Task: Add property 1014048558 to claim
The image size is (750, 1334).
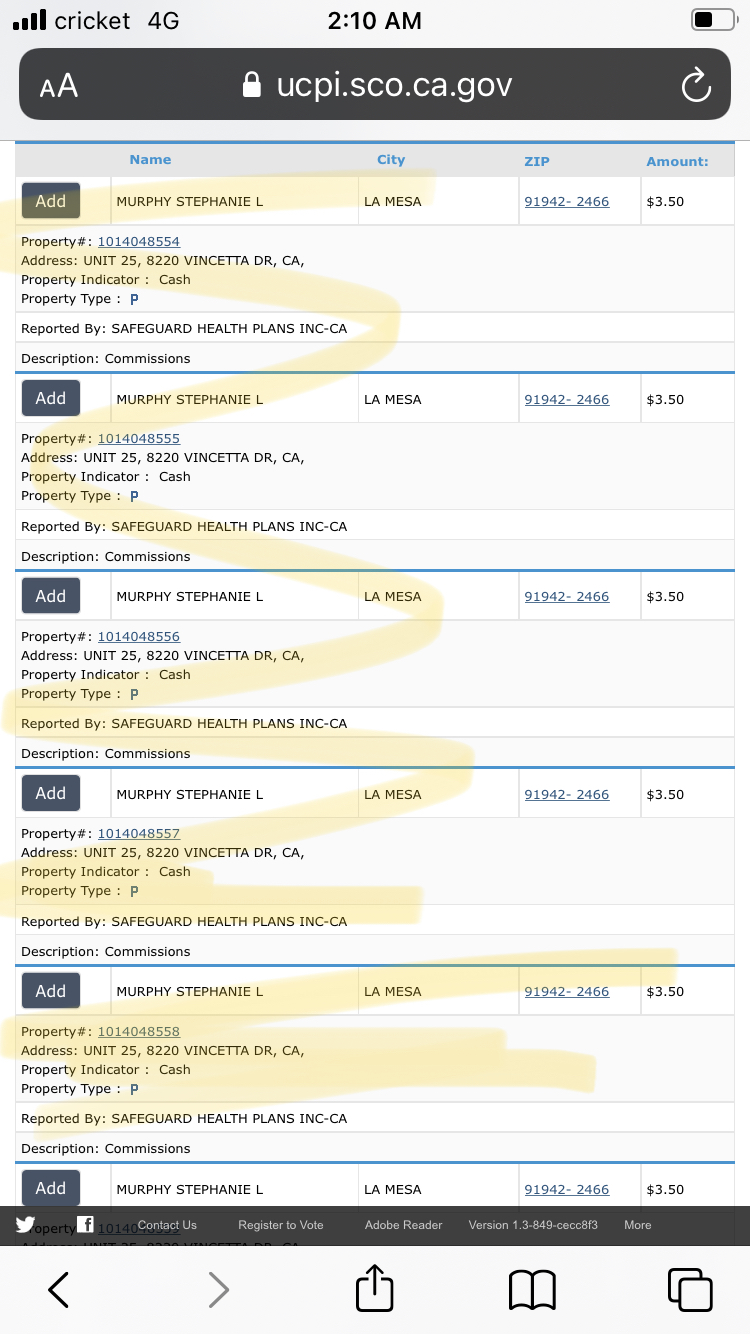Action: pyautogui.click(x=51, y=991)
